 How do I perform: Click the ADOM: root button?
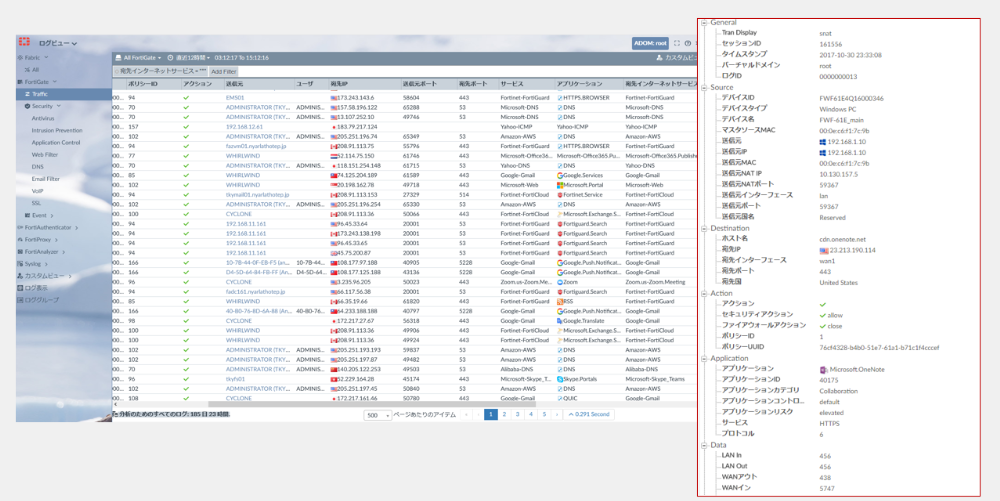coord(650,43)
